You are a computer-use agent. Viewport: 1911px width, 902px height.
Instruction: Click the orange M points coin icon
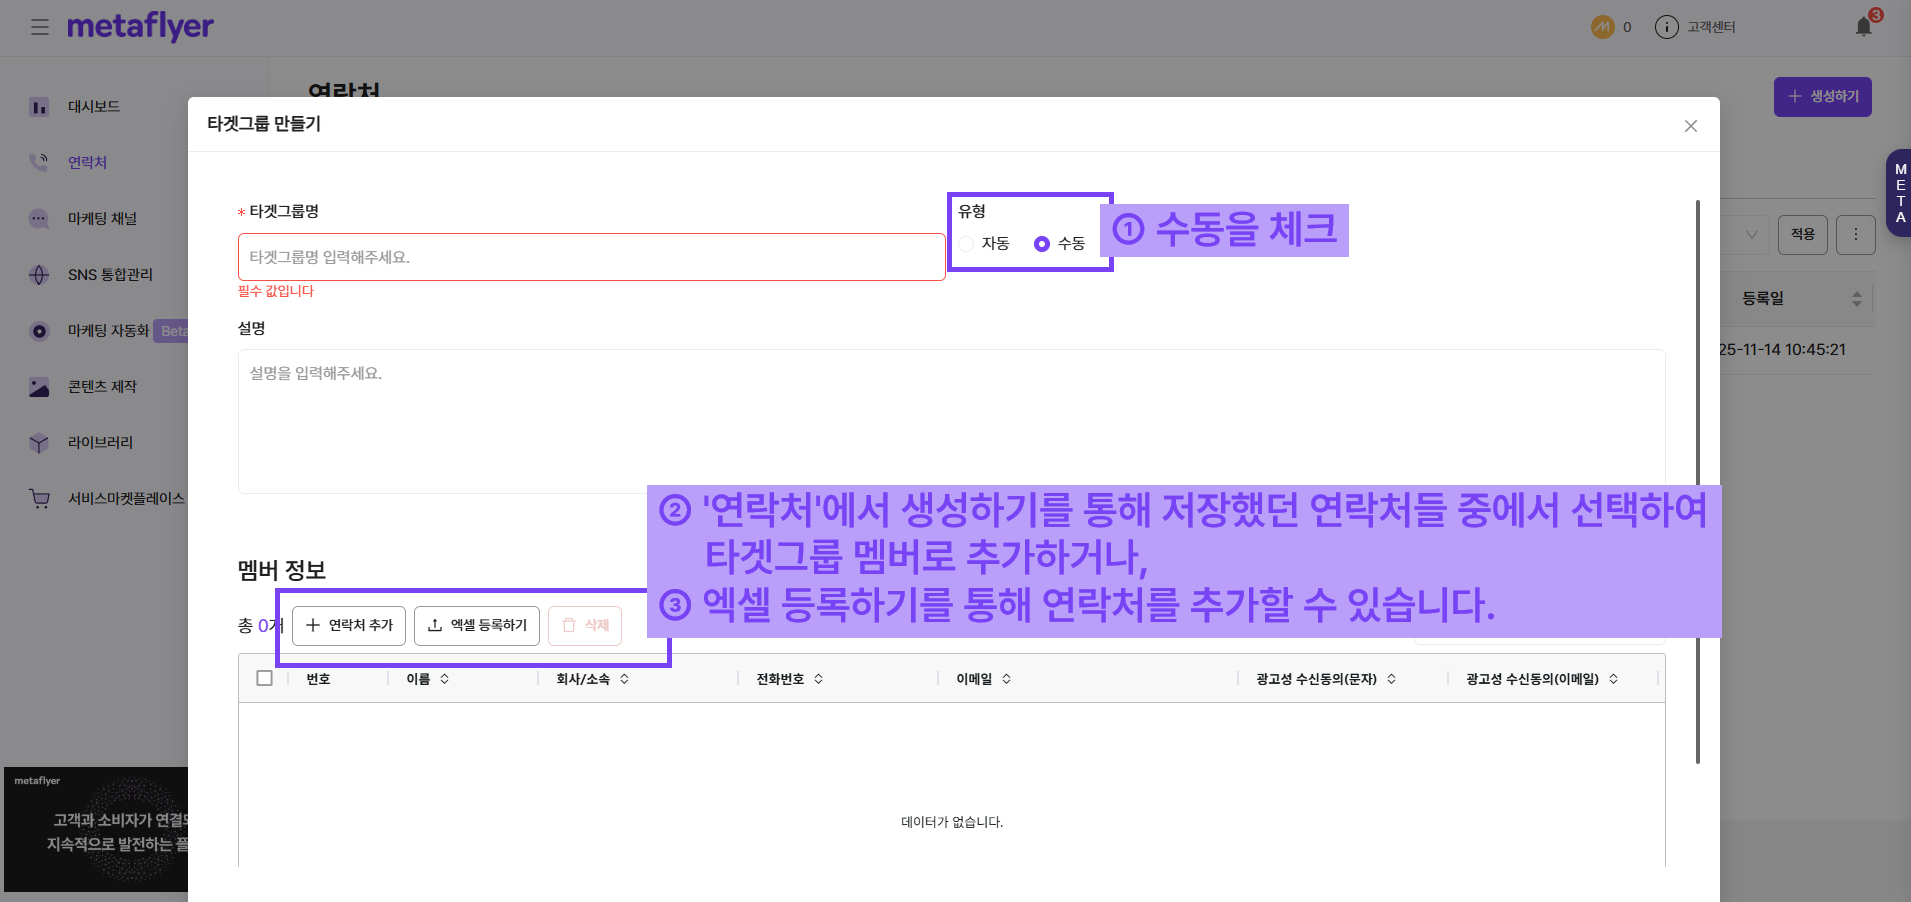click(x=1602, y=27)
